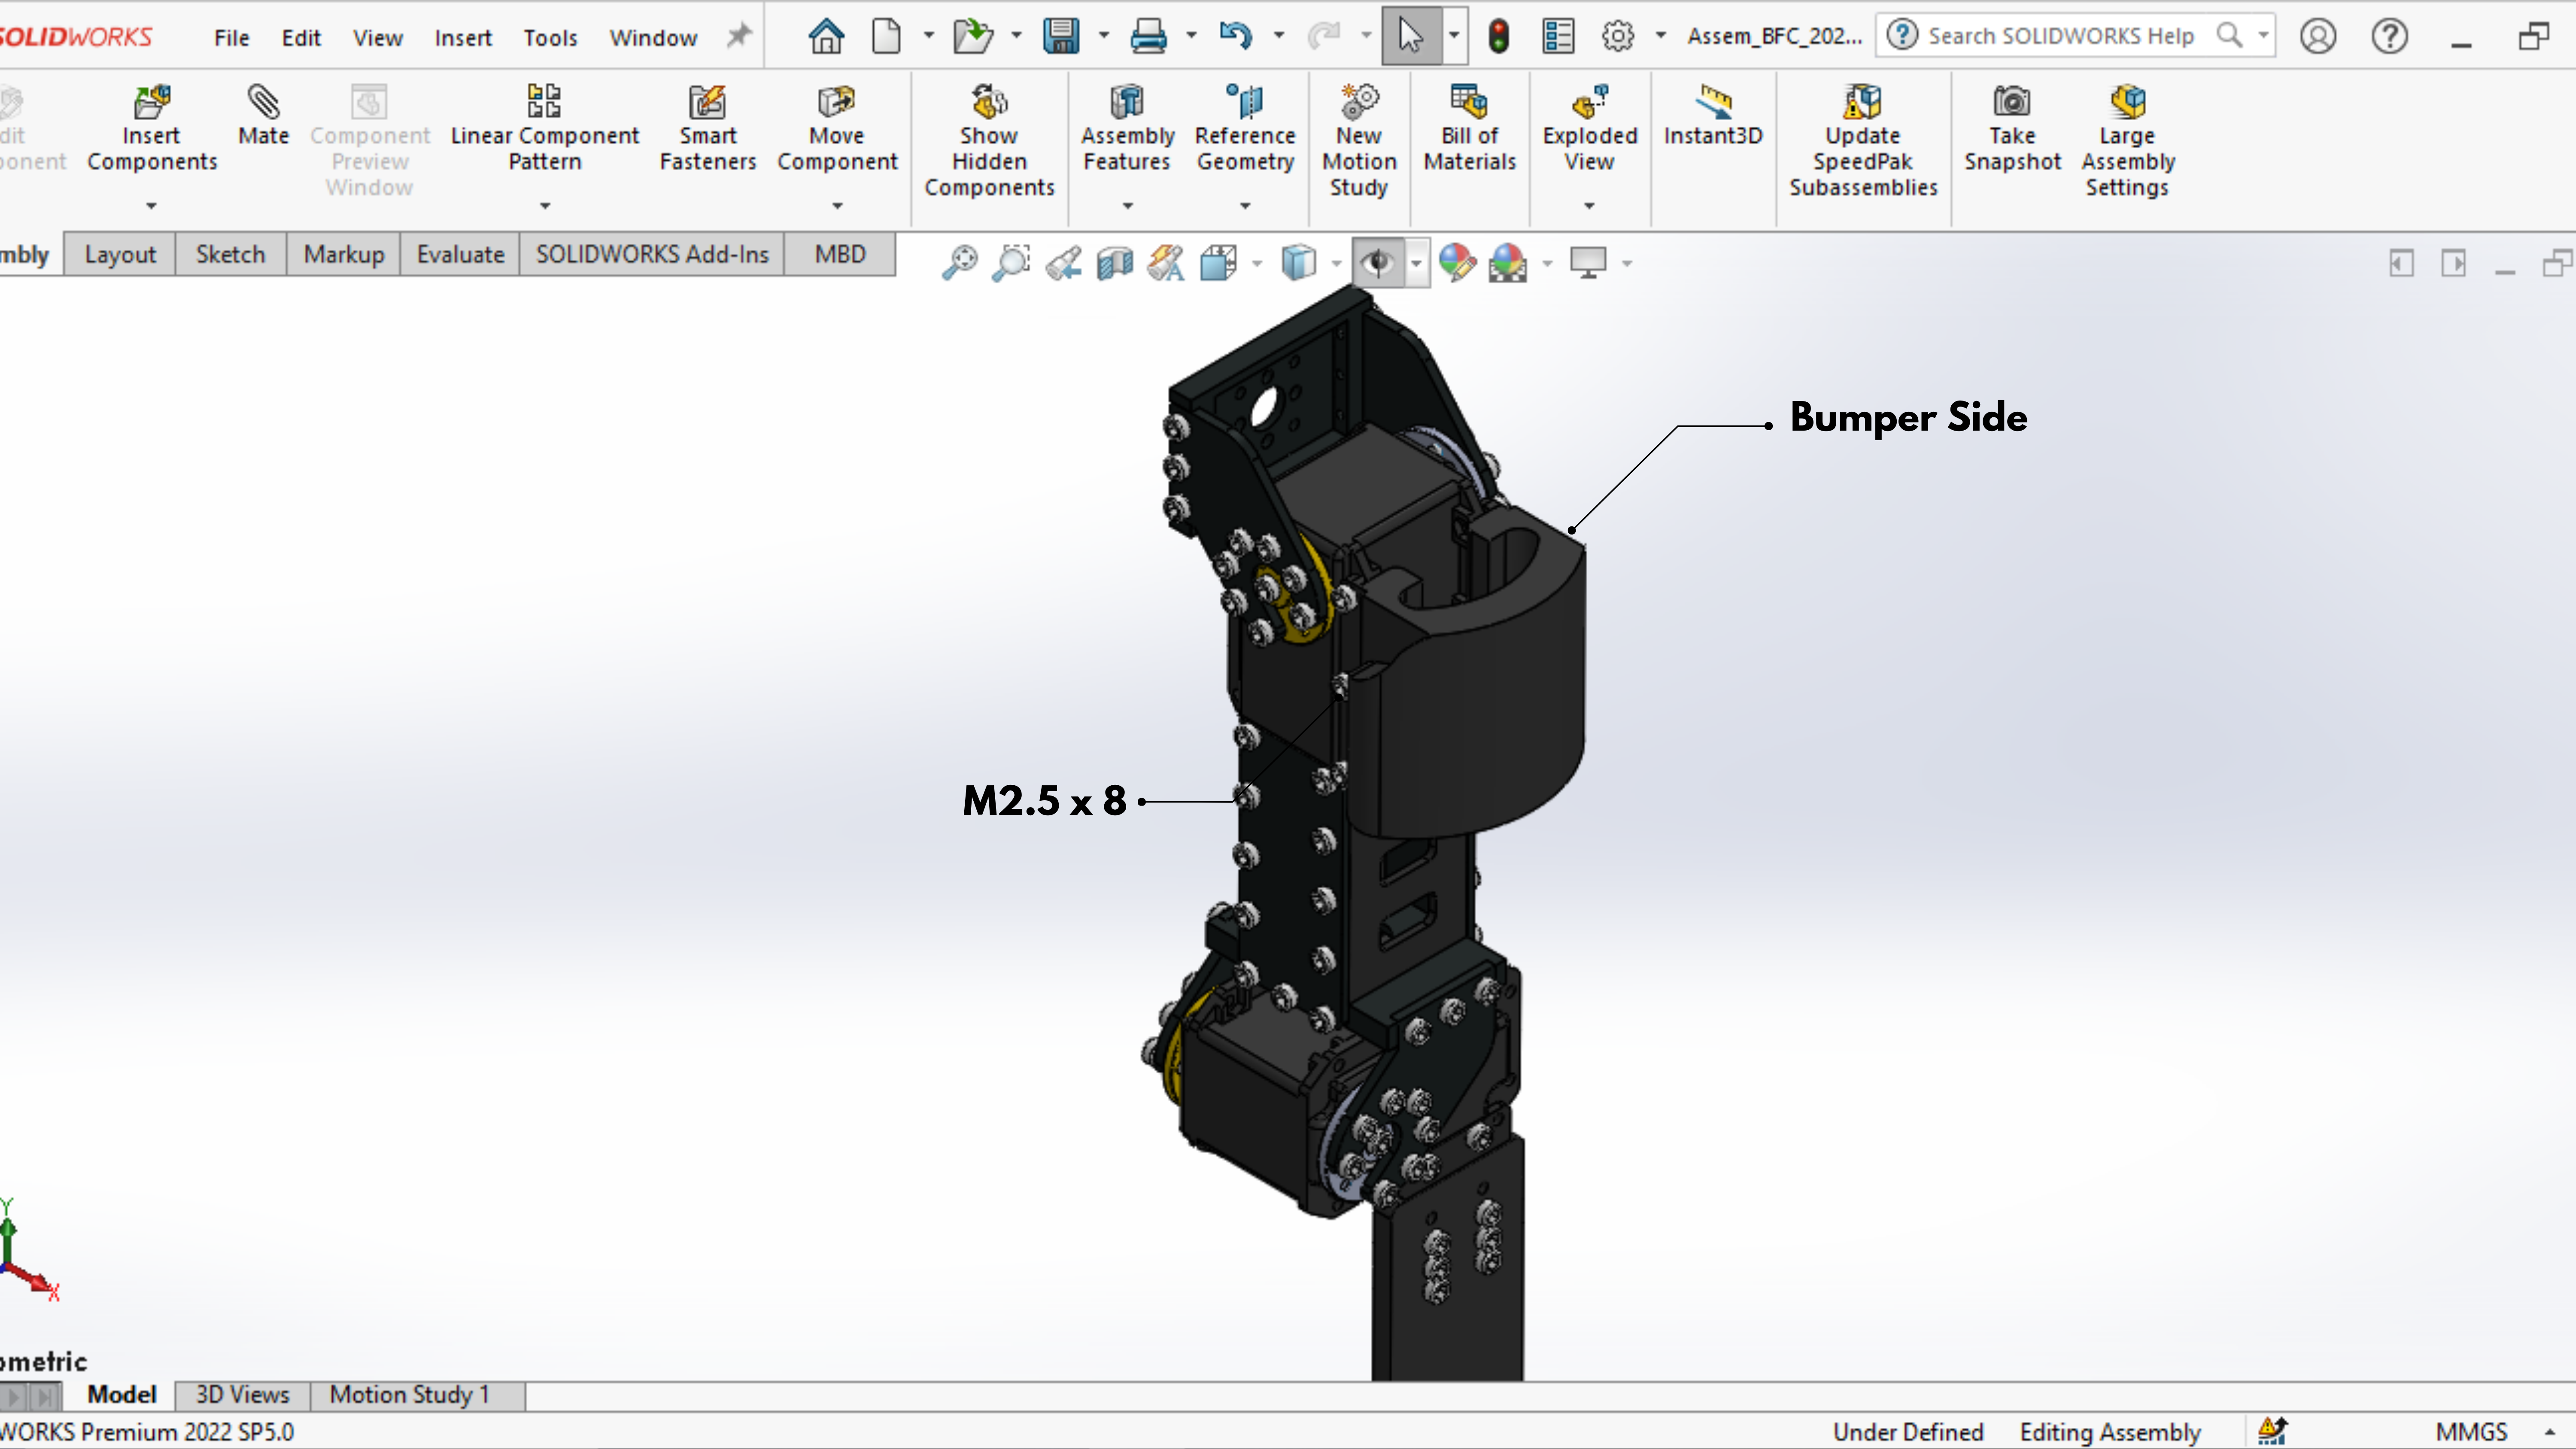Expand the Print dropdown arrow

(1191, 36)
